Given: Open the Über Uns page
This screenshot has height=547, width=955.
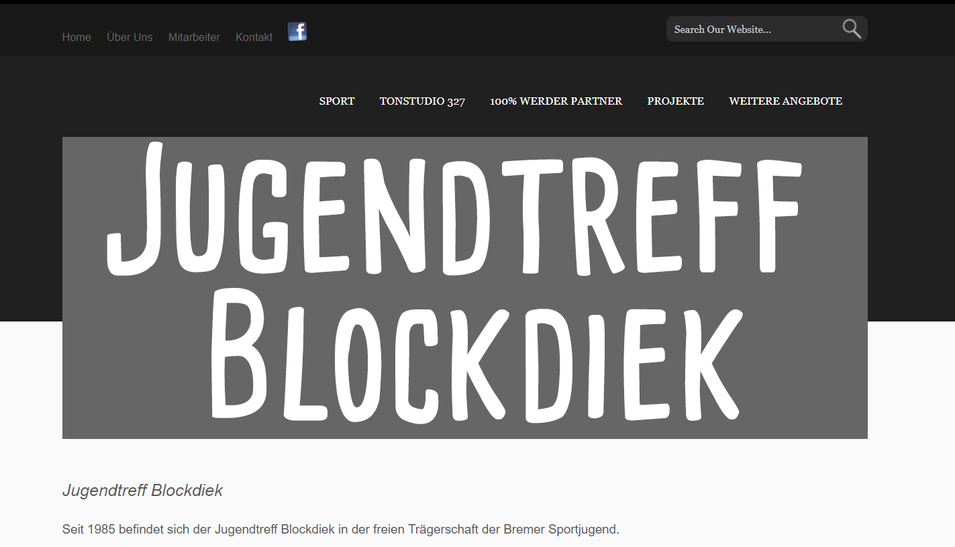Looking at the screenshot, I should (x=129, y=37).
